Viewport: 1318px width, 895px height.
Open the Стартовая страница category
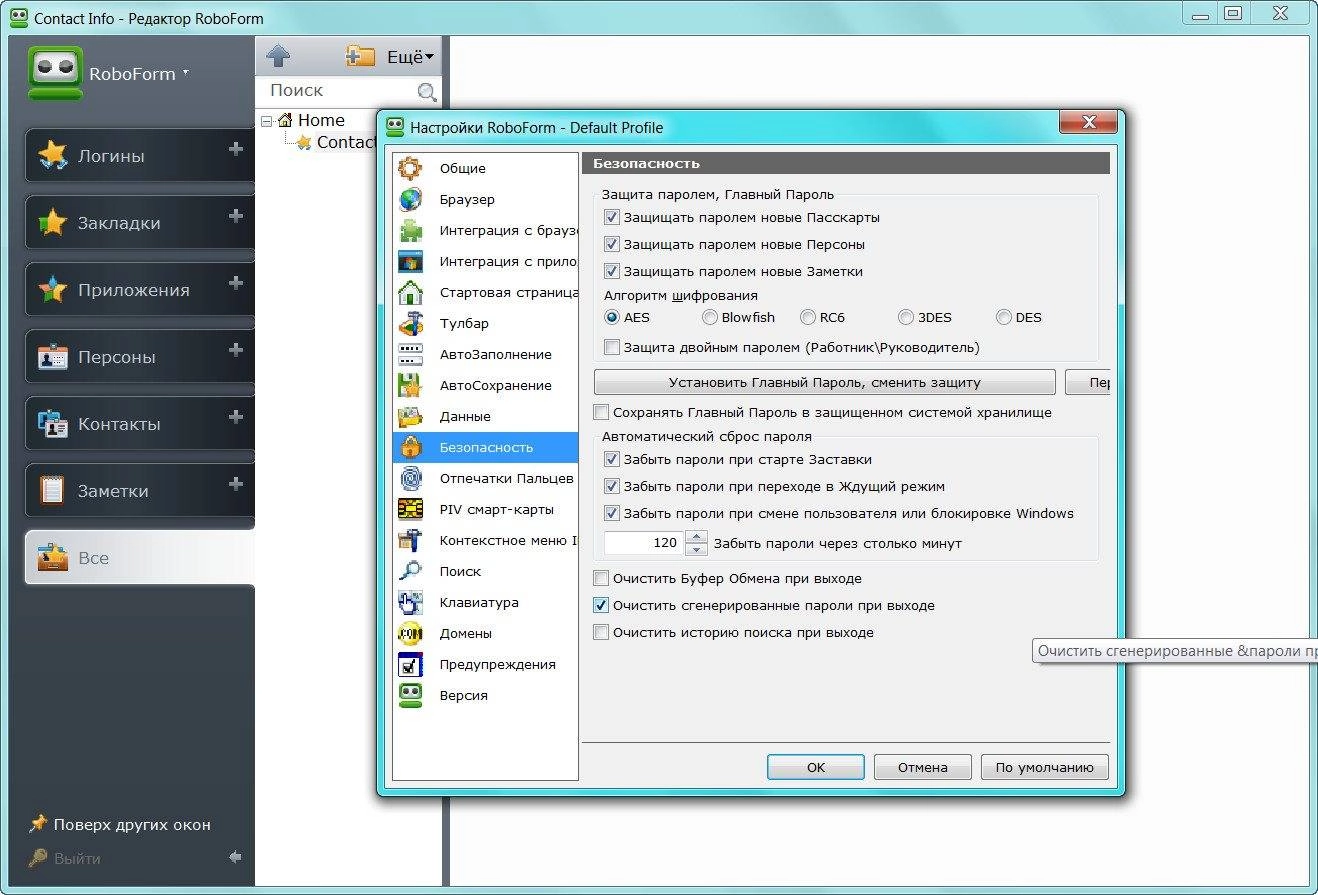pyautogui.click(x=485, y=292)
